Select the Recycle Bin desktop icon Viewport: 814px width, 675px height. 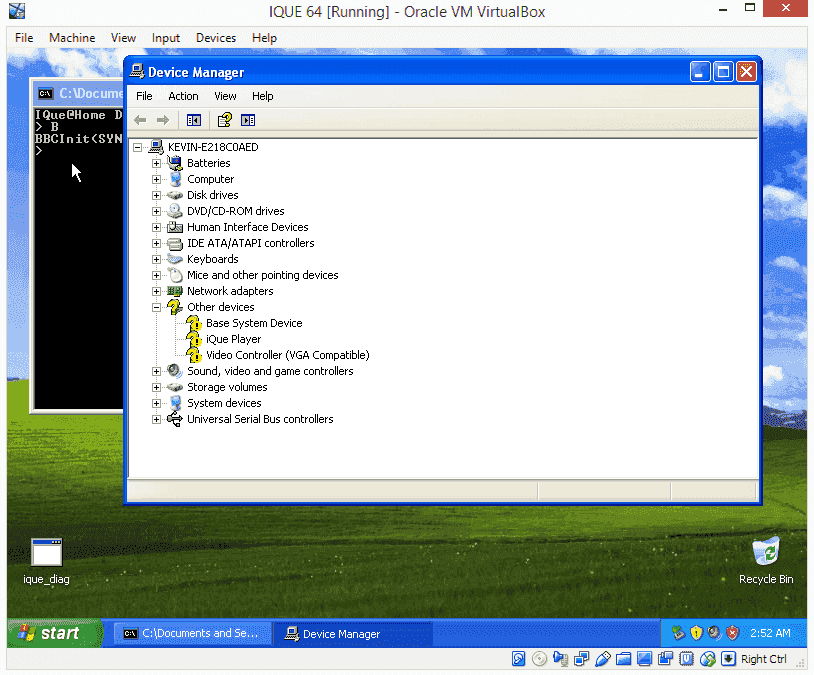(x=766, y=551)
